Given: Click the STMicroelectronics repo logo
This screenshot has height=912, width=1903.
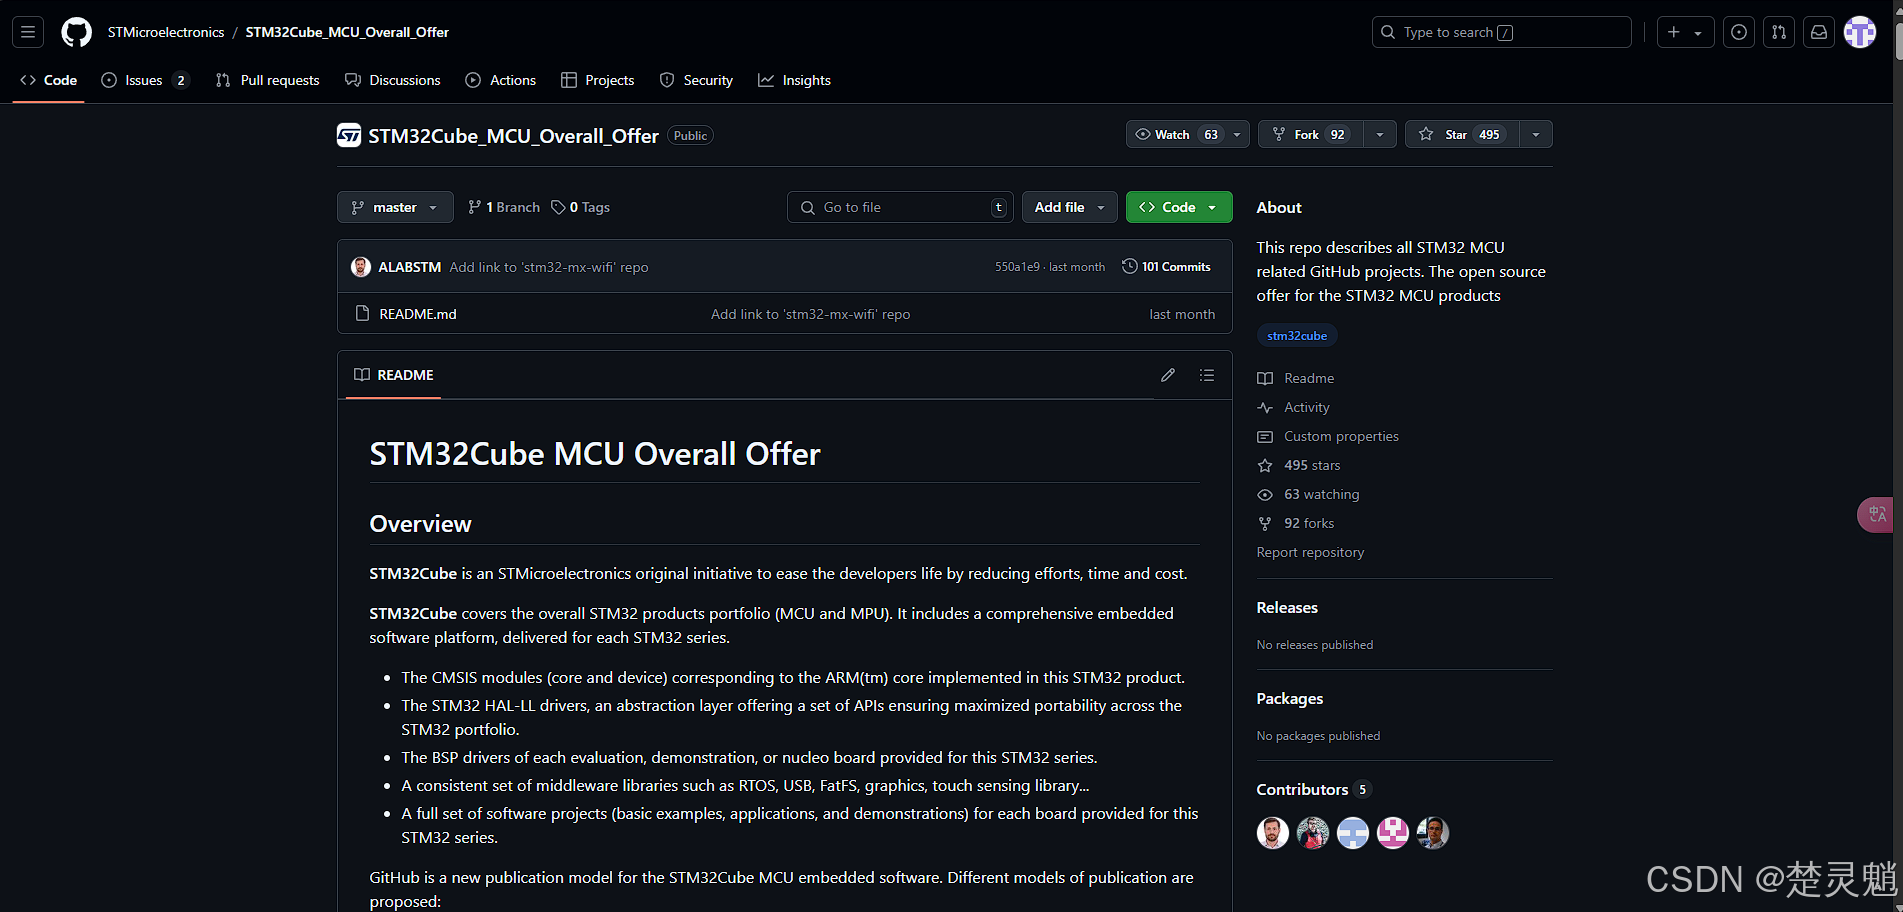Looking at the screenshot, I should (349, 135).
